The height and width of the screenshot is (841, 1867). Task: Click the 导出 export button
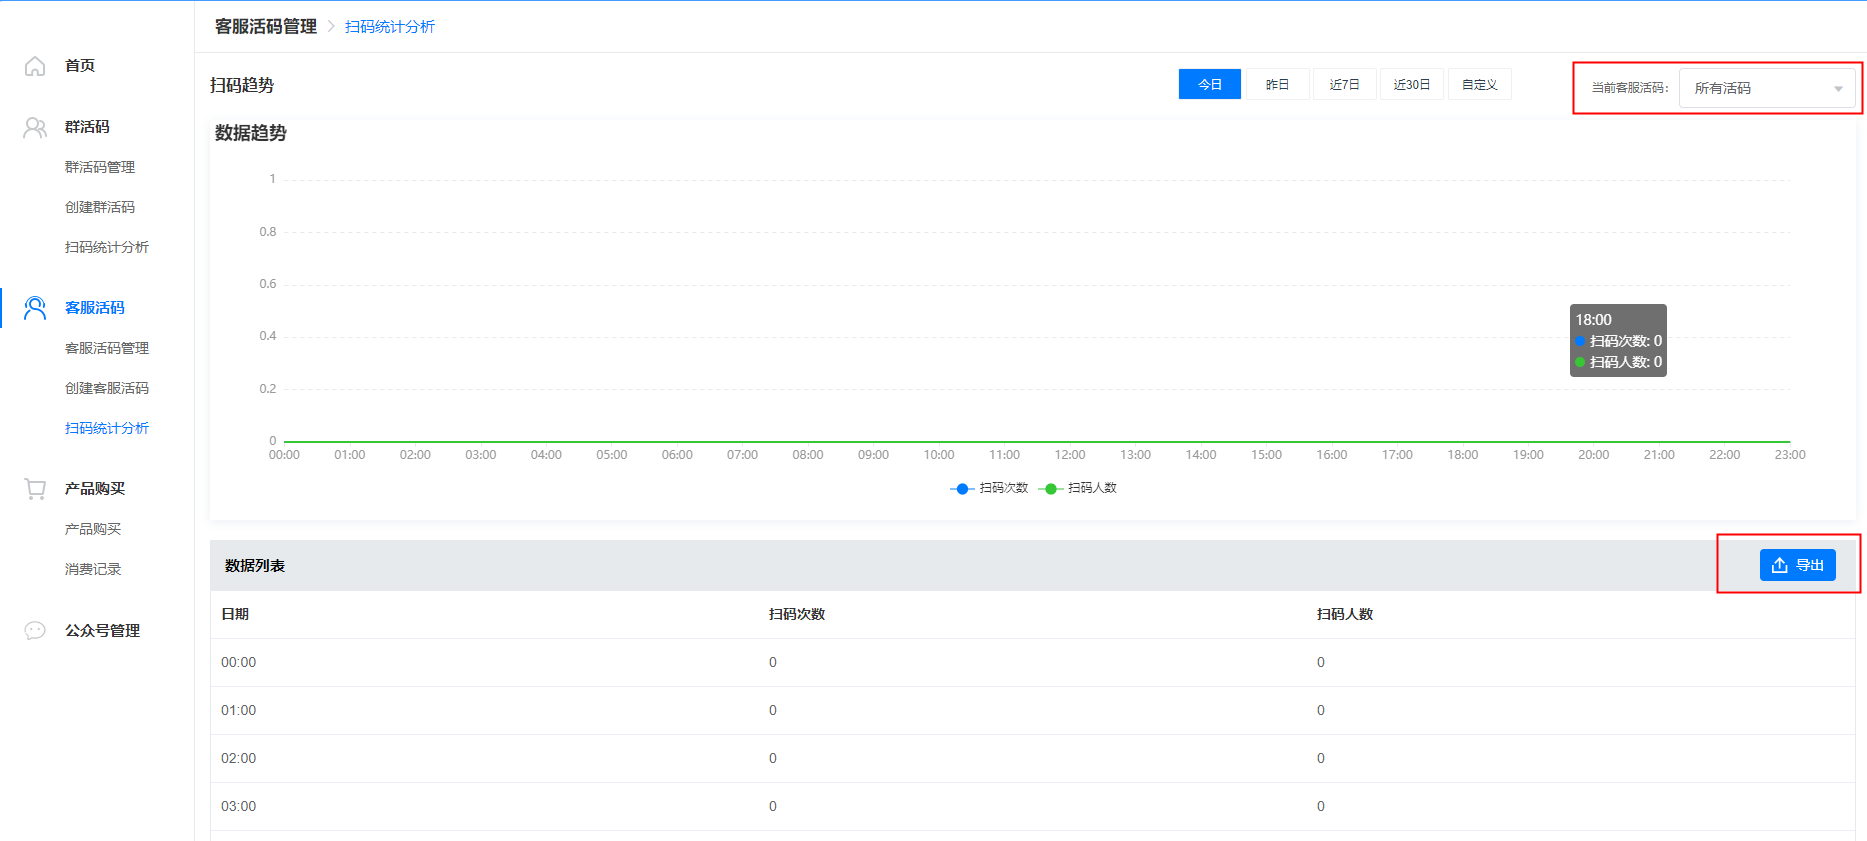click(x=1797, y=565)
